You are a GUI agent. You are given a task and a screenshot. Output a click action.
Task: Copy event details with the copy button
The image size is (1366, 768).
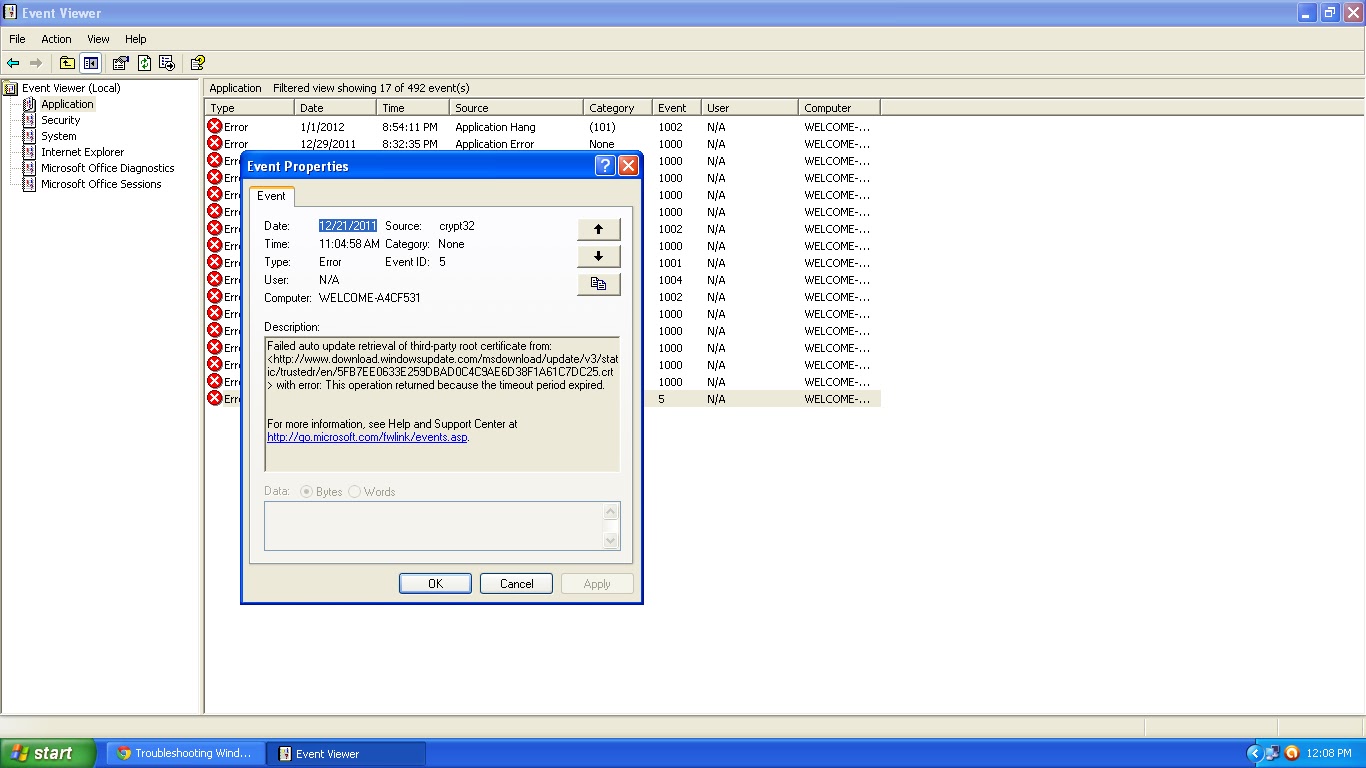pos(599,284)
